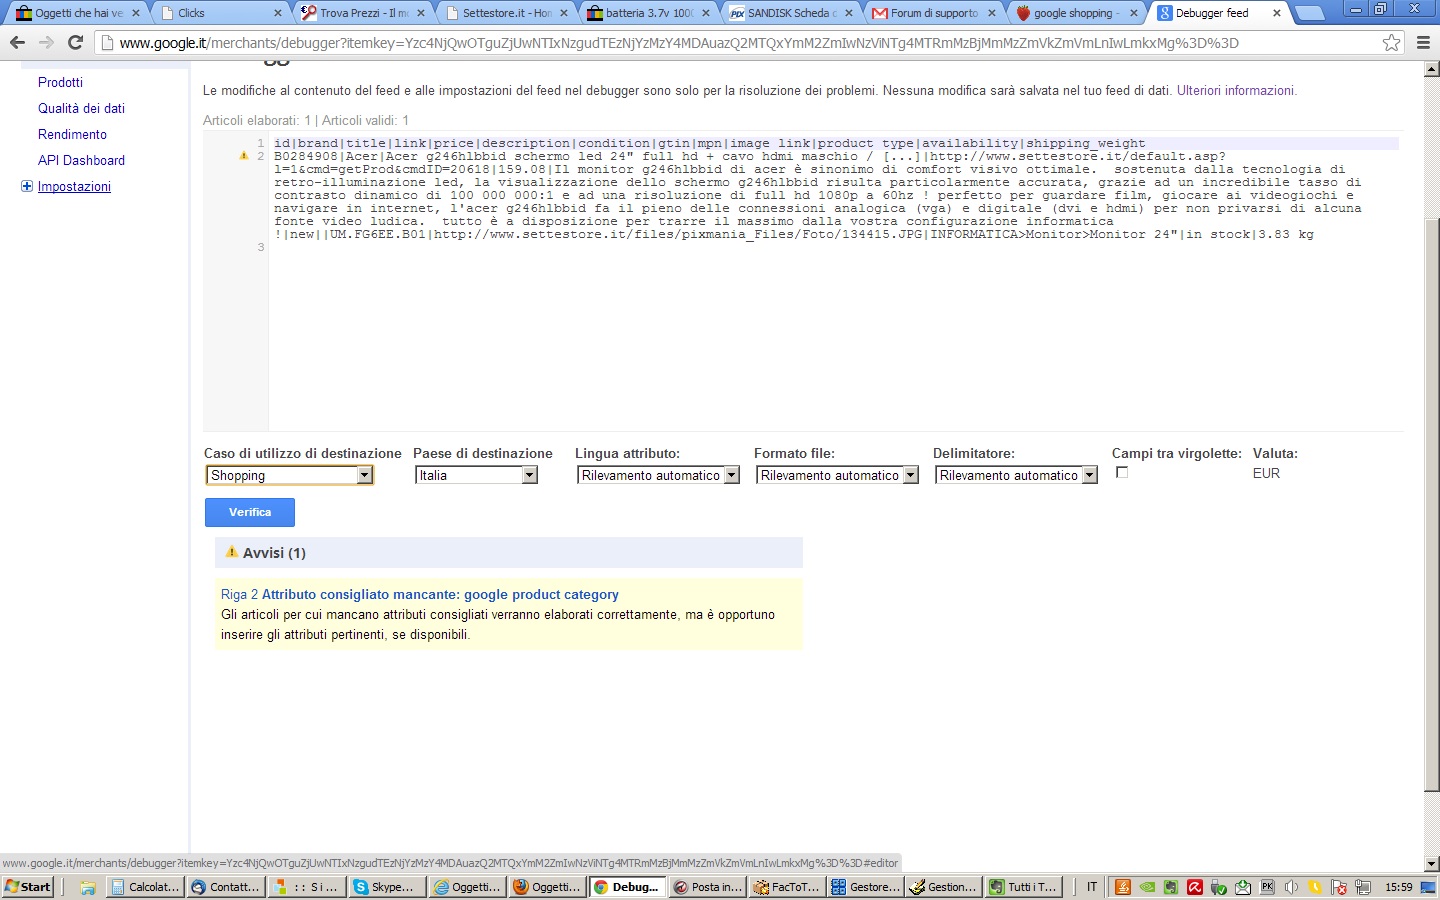Open Tutti i T... taskbar item
Viewport: 1440px width, 900px height.
click(1025, 887)
